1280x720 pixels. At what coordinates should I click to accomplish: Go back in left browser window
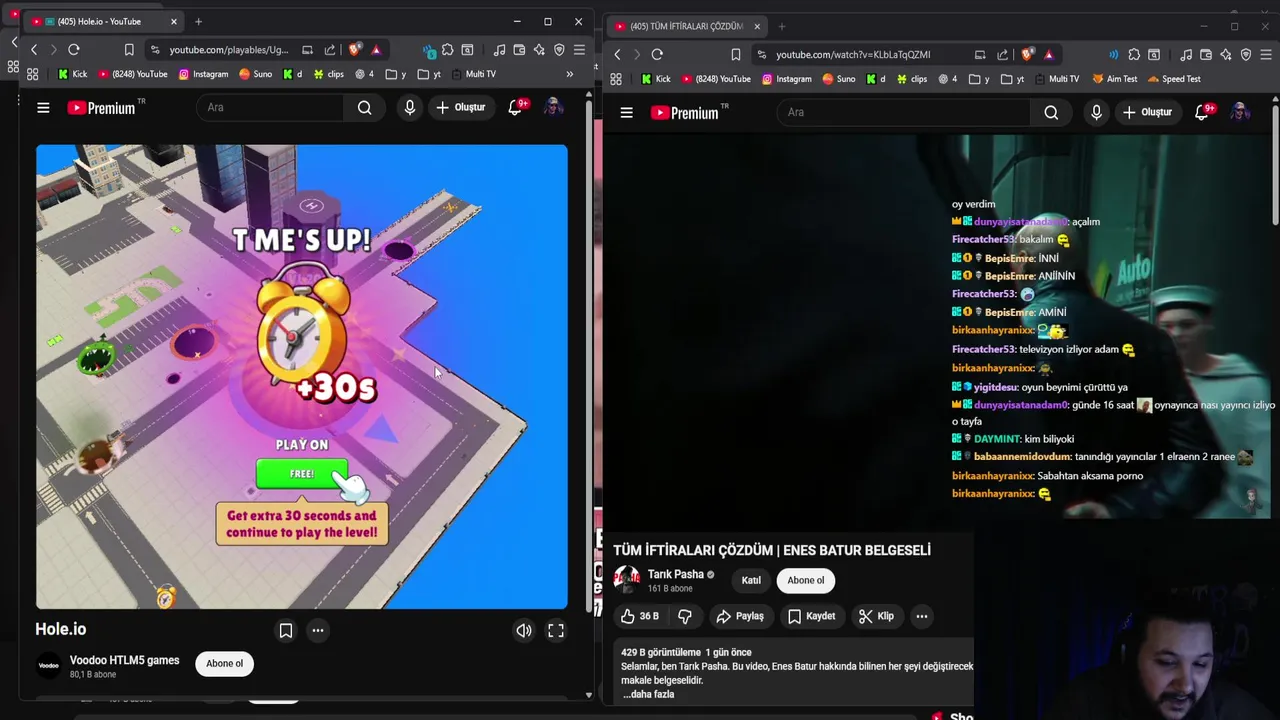[x=34, y=49]
